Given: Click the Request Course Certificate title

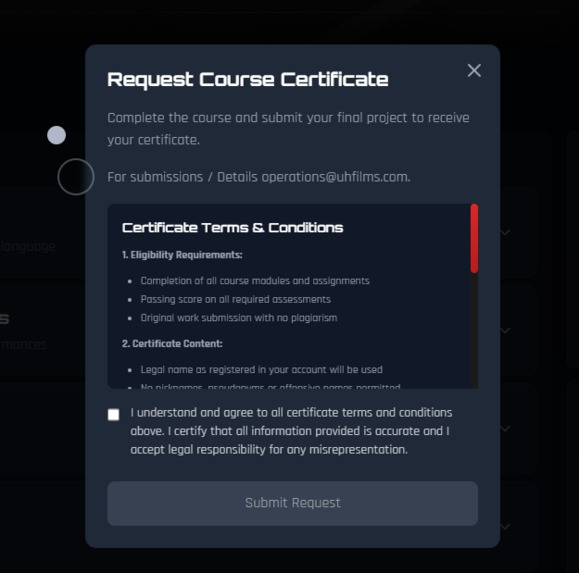Looking at the screenshot, I should tap(248, 80).
